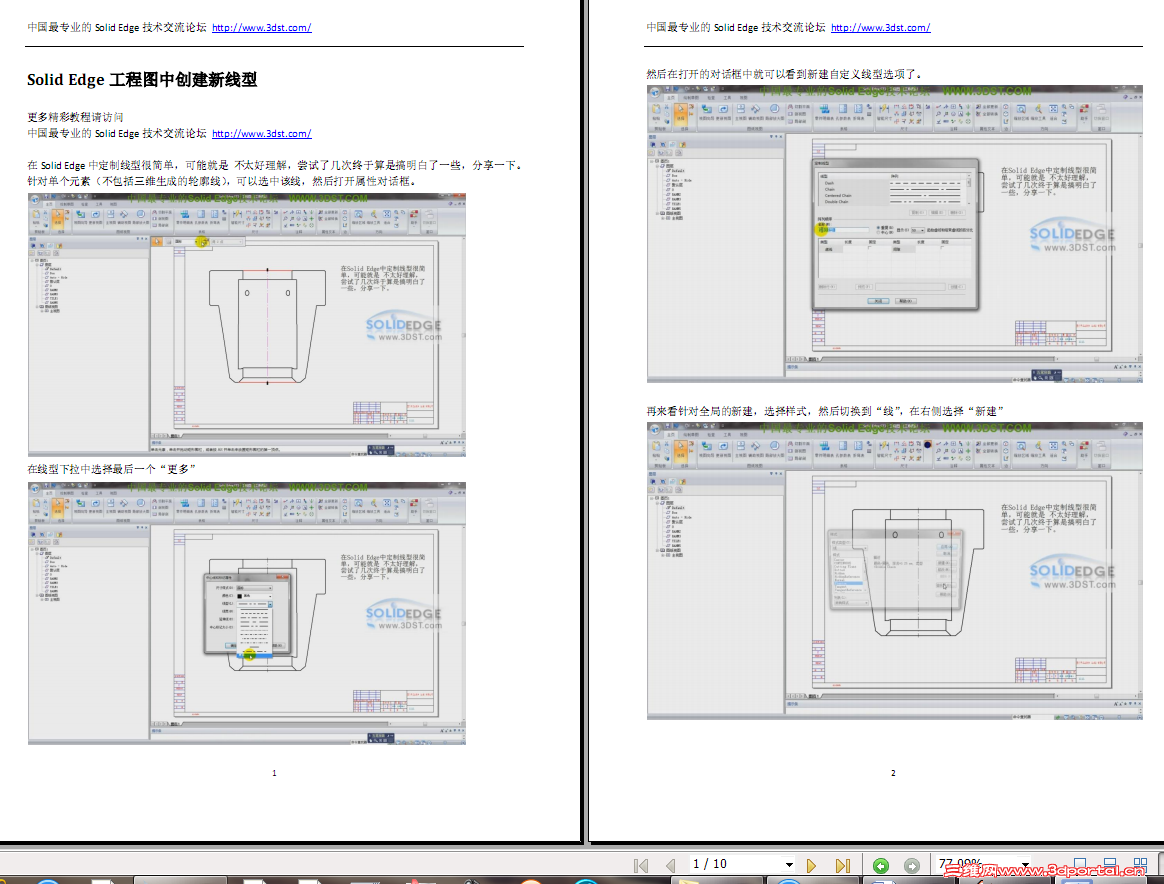Click the screenshot showing the style dialog on page 2
The image size is (1164, 884).
(x=895, y=571)
